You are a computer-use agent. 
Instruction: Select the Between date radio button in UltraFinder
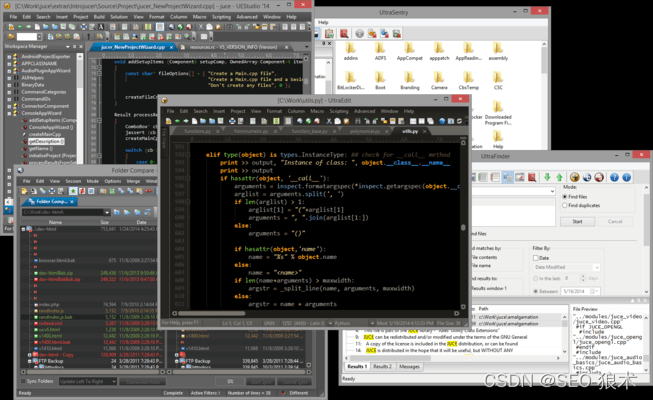point(536,291)
